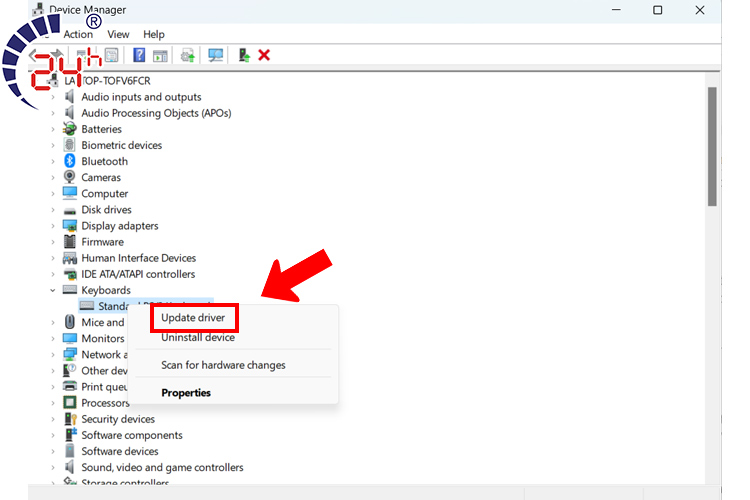Click the Display adapters icon

coord(70,225)
